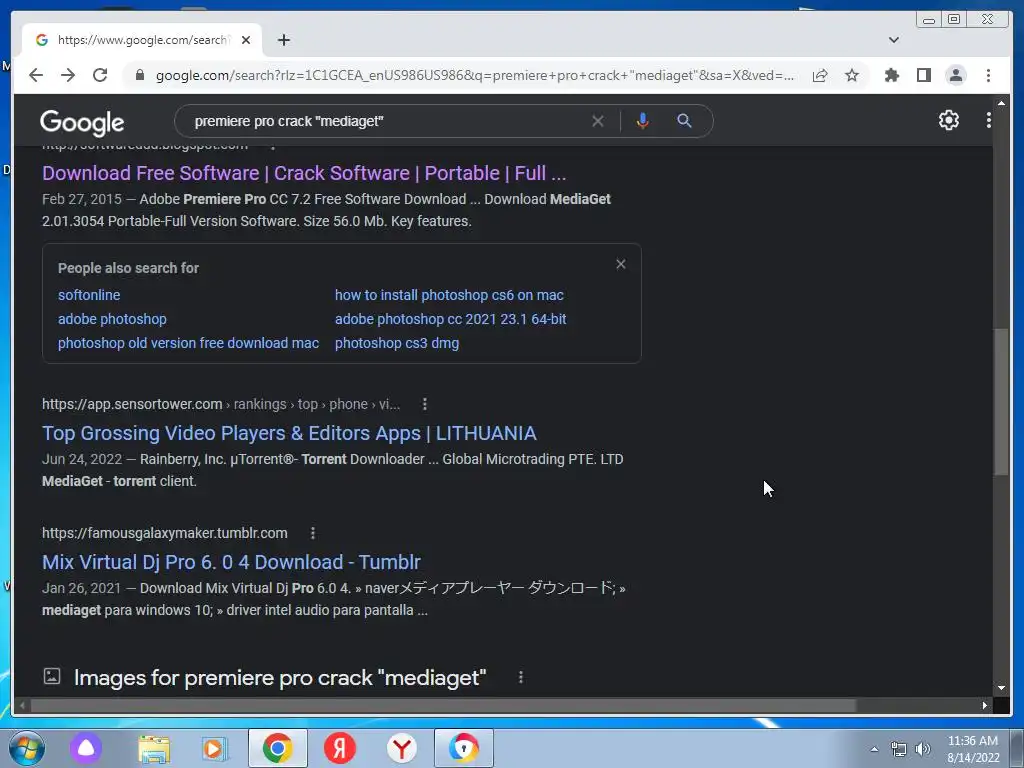The width and height of the screenshot is (1024, 768).
Task: Search for adobe photoshop suggestion
Action: 112,319
